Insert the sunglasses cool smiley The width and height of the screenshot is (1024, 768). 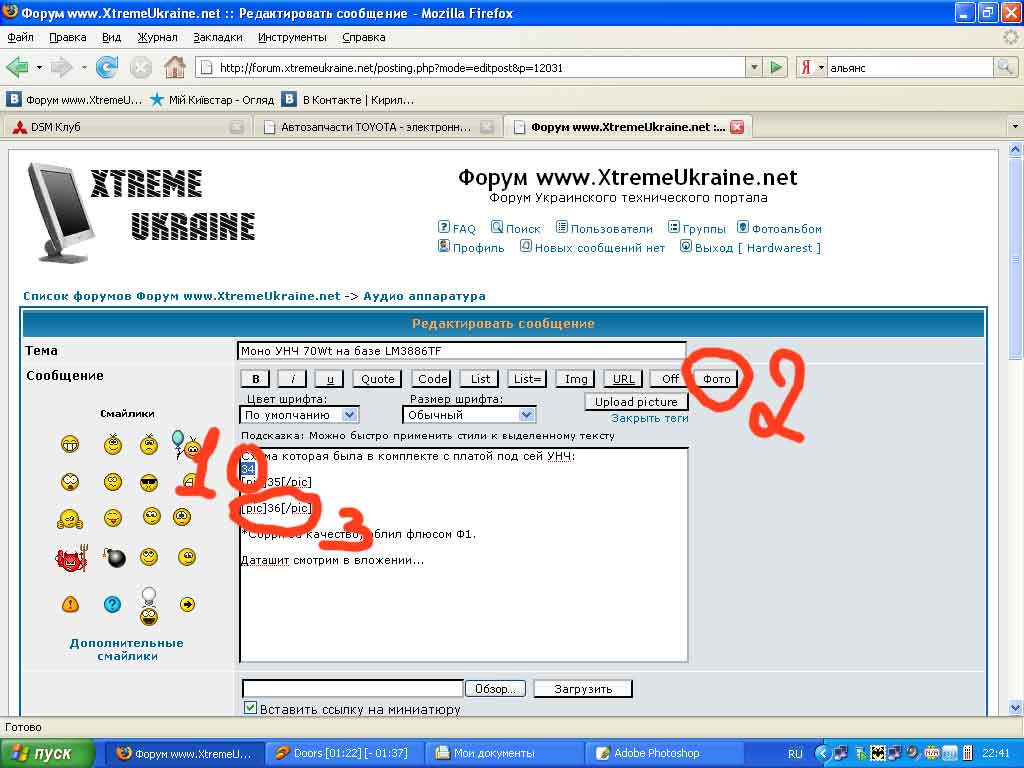[x=149, y=483]
